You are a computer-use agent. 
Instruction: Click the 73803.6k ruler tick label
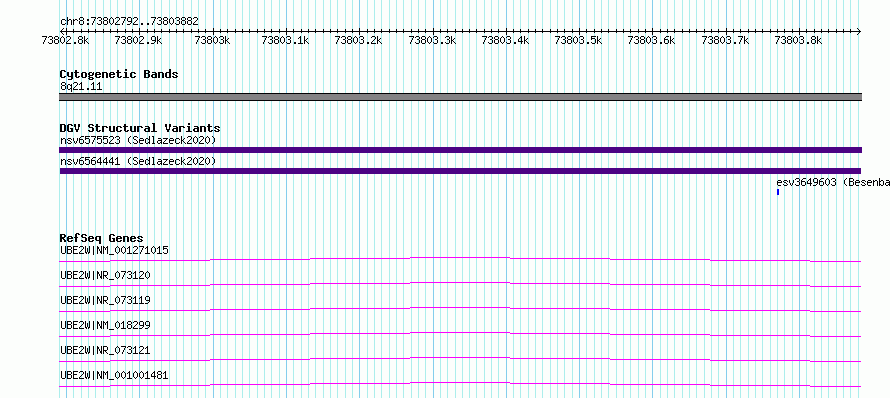(x=652, y=40)
